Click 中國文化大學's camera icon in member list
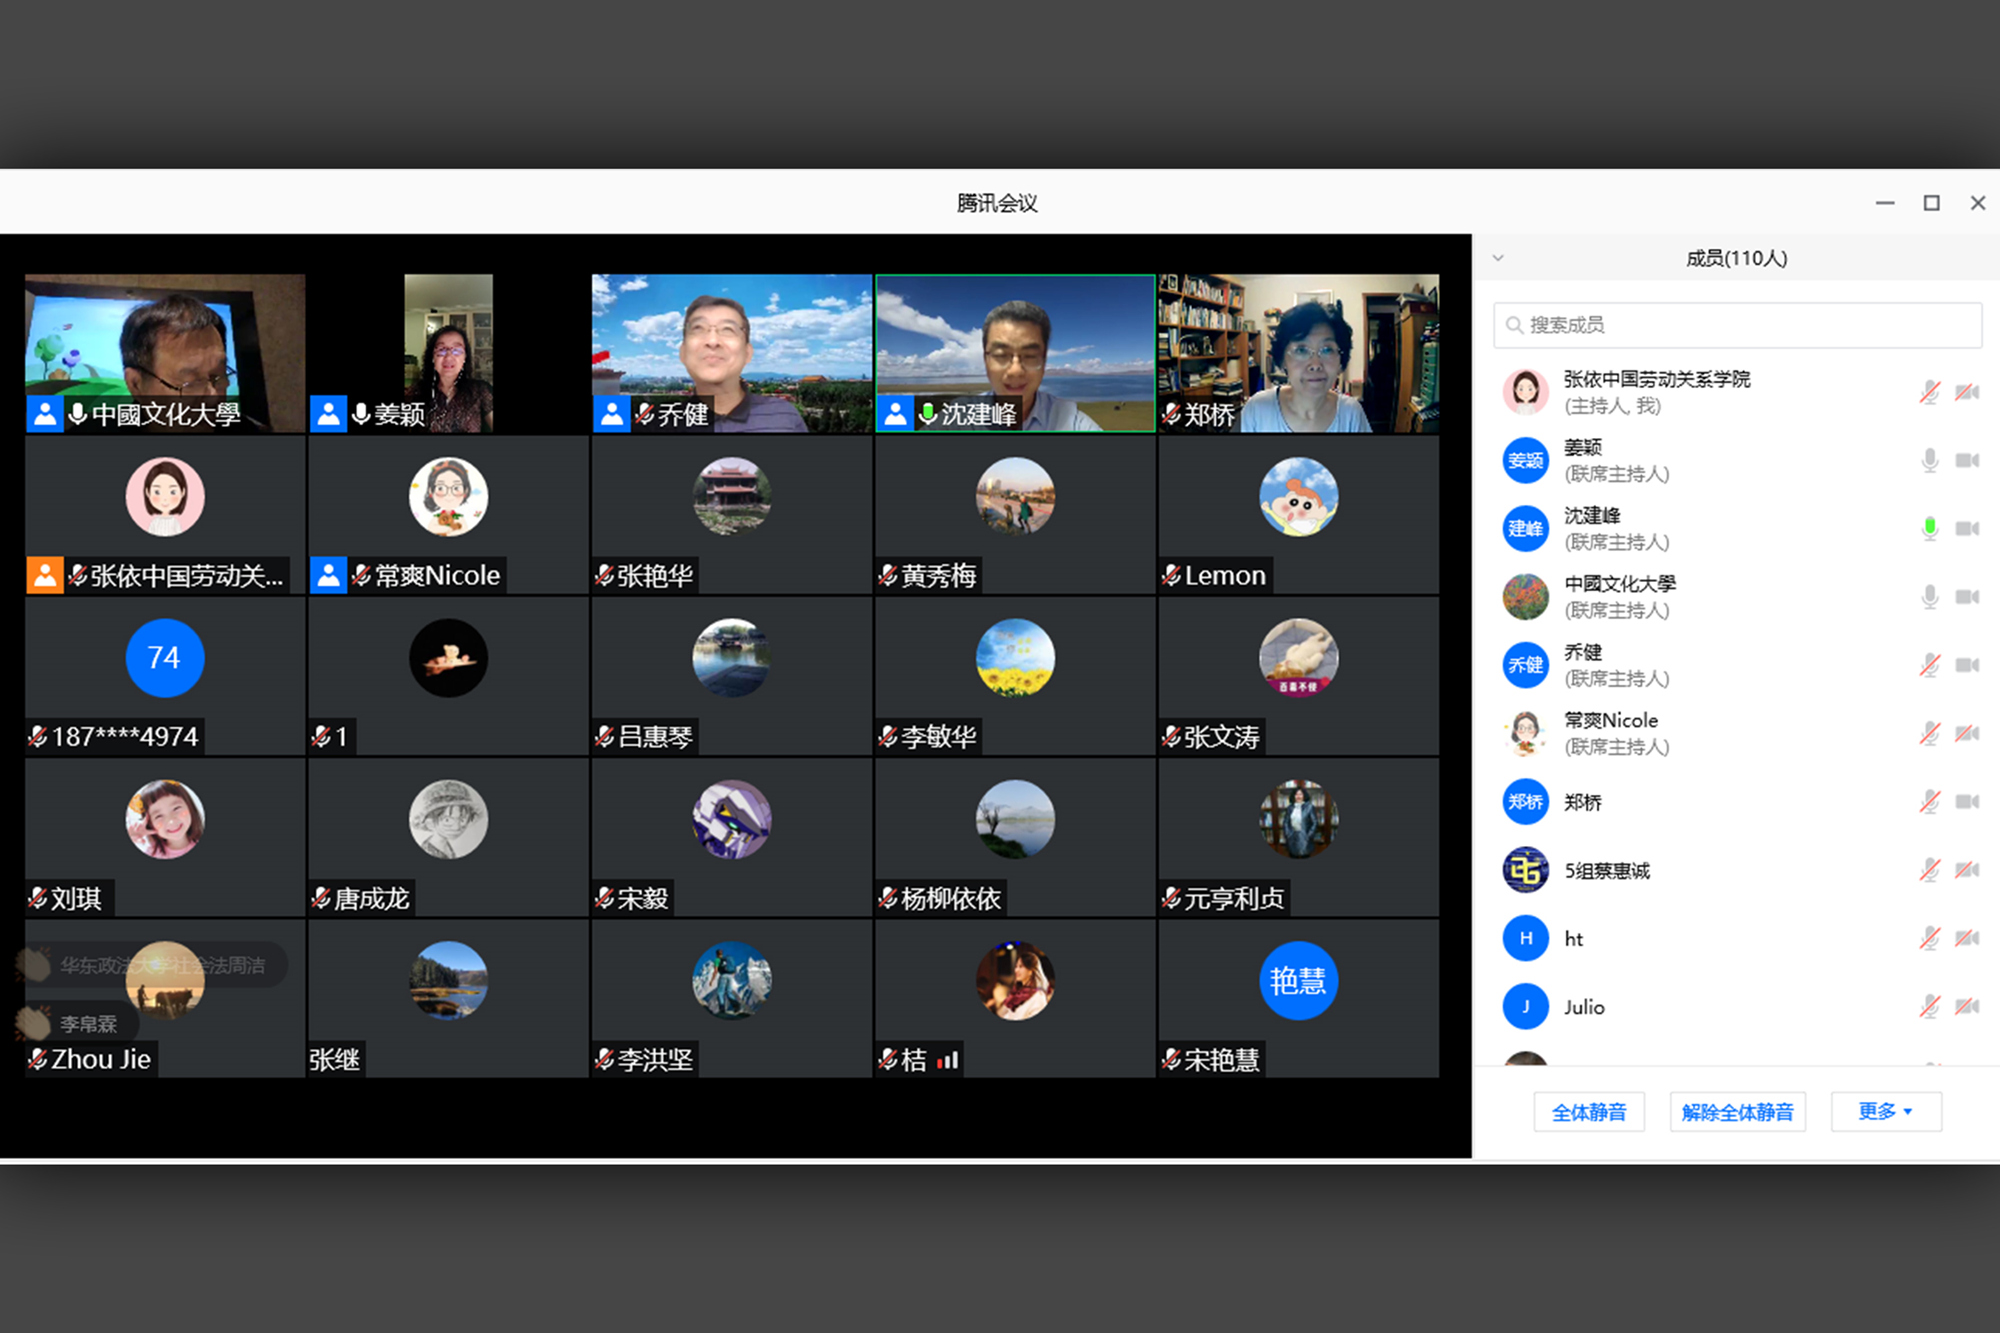 pyautogui.click(x=1967, y=597)
